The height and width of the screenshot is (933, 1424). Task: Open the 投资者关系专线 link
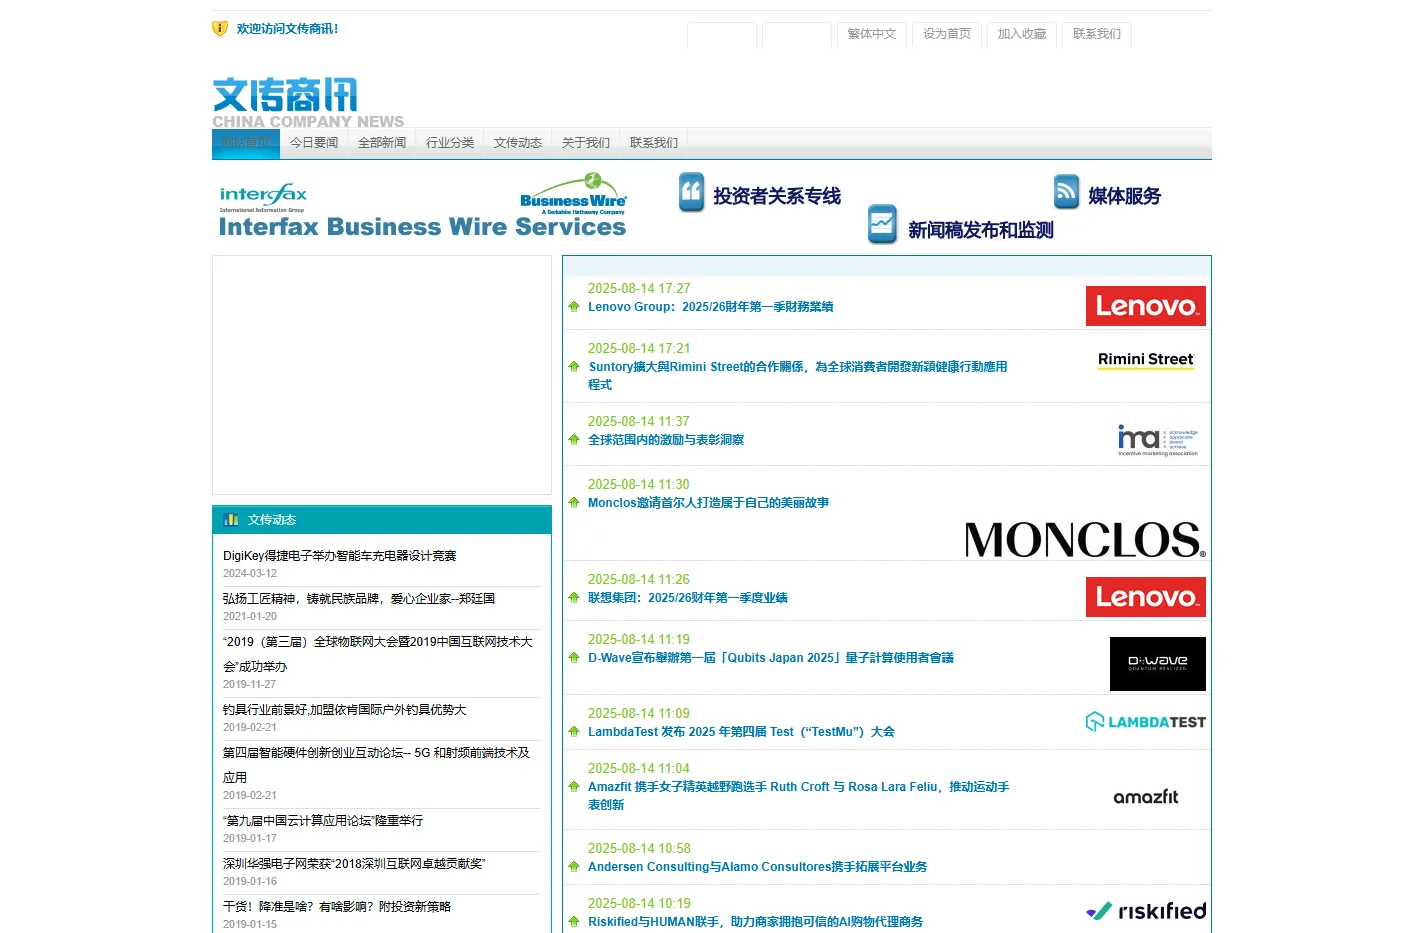pyautogui.click(x=777, y=196)
